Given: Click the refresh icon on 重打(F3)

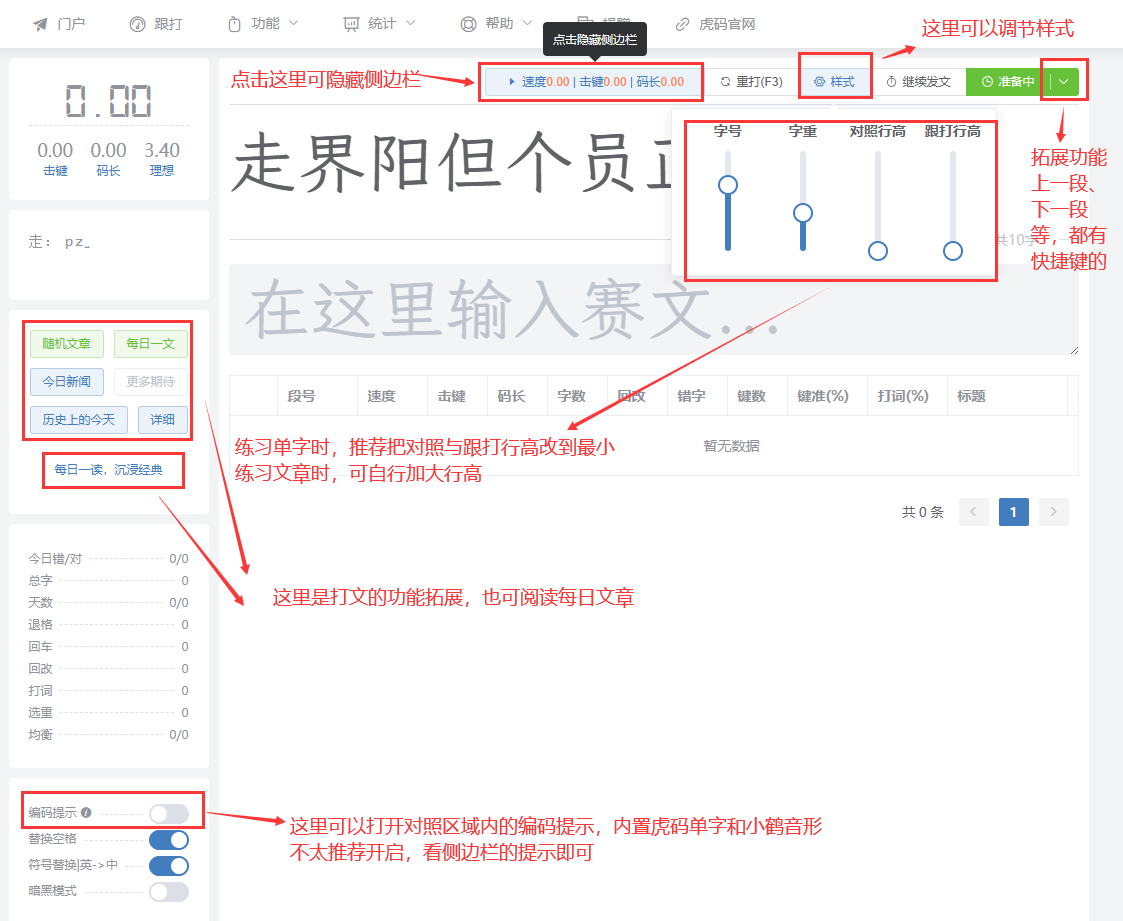Looking at the screenshot, I should tap(725, 82).
